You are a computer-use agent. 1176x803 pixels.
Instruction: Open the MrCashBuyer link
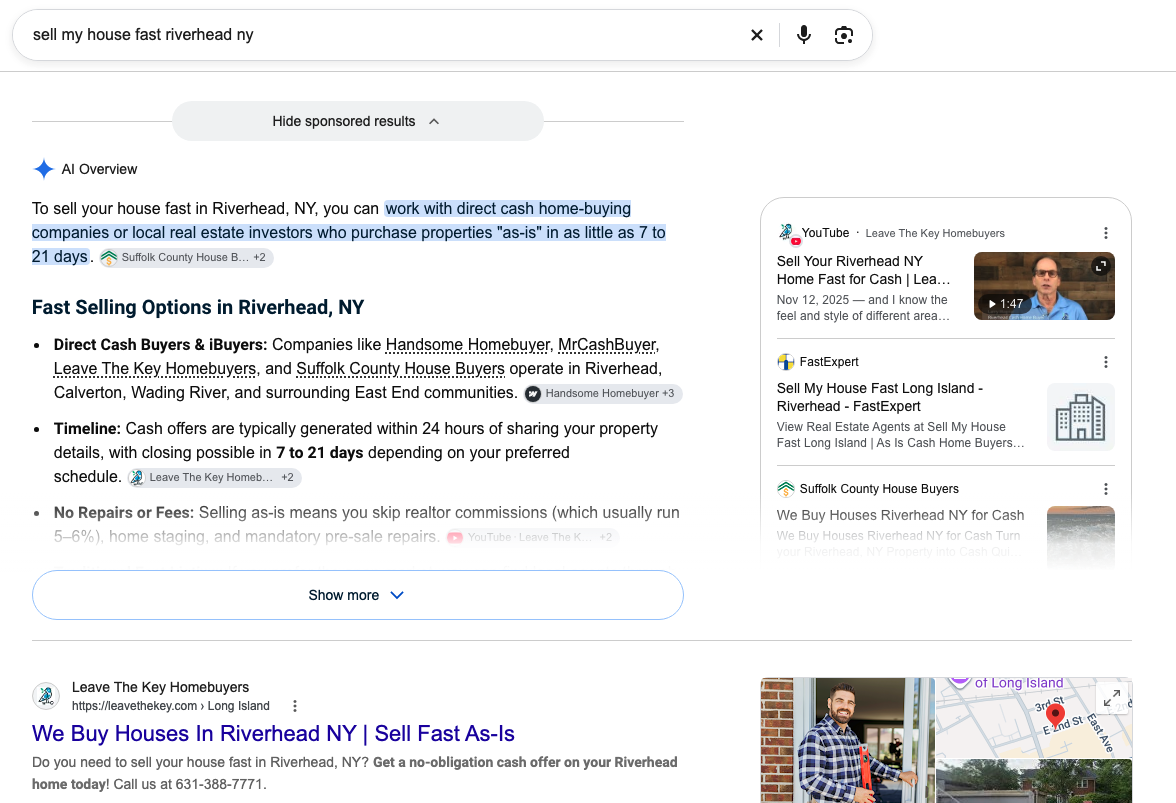click(x=607, y=345)
